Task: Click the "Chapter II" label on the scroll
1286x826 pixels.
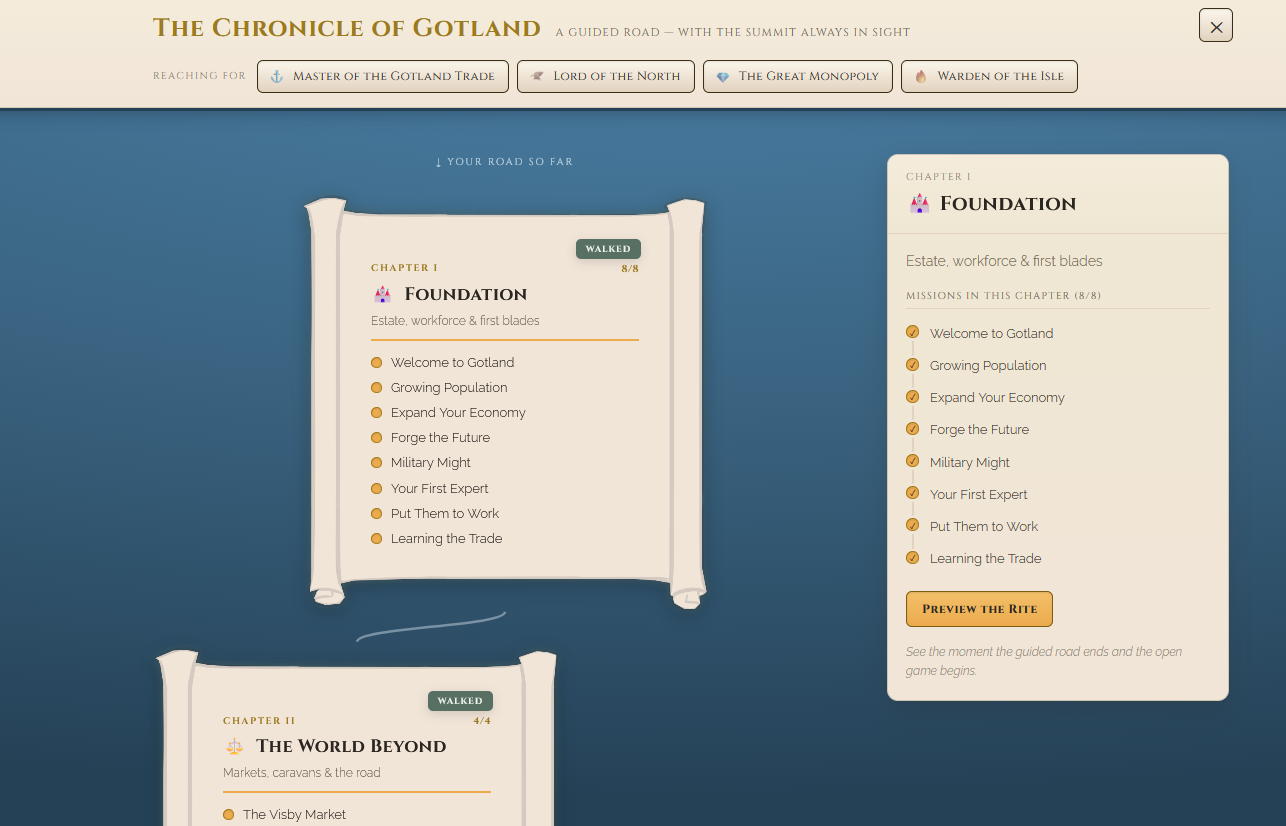Action: [259, 721]
